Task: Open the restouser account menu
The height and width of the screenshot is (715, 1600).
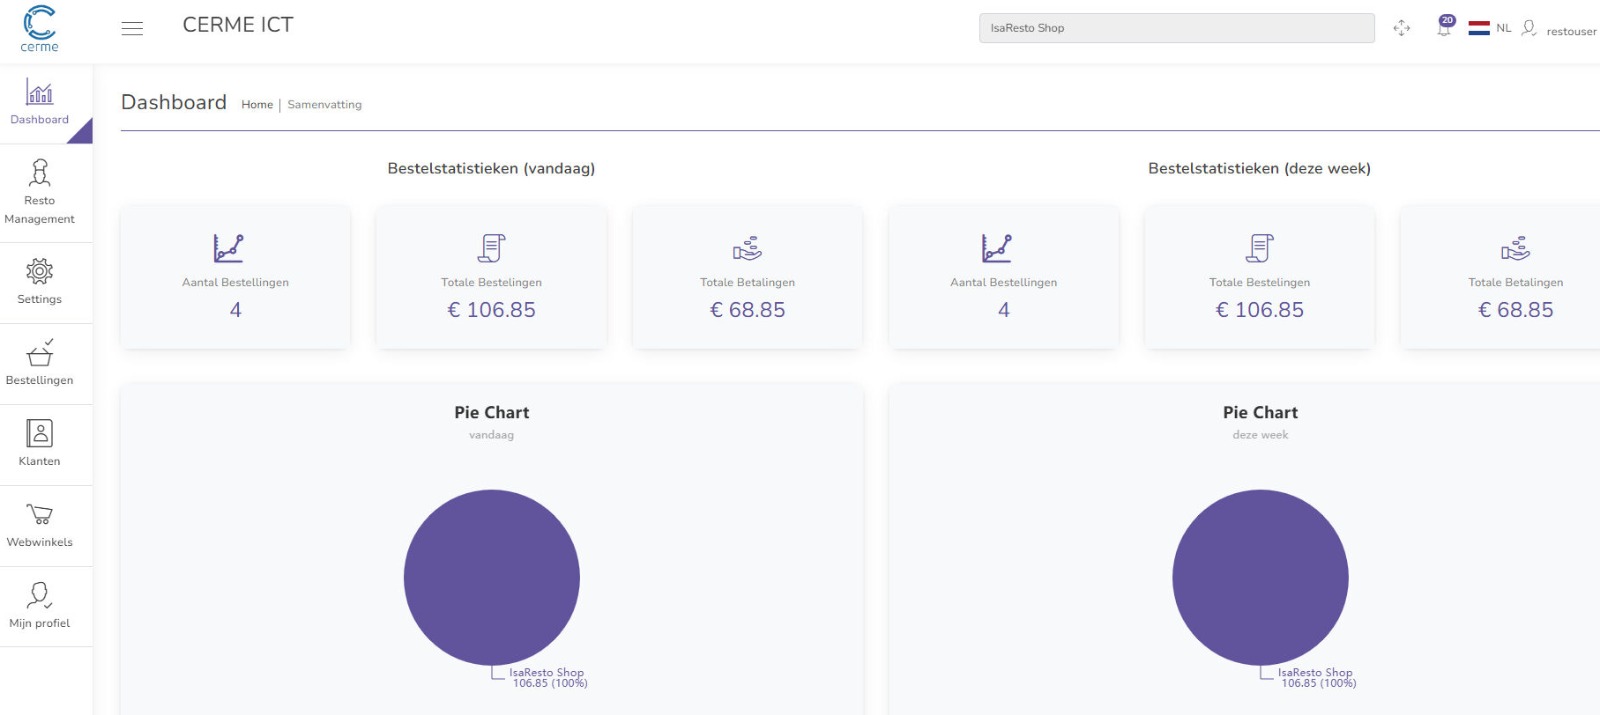Action: click(1571, 31)
